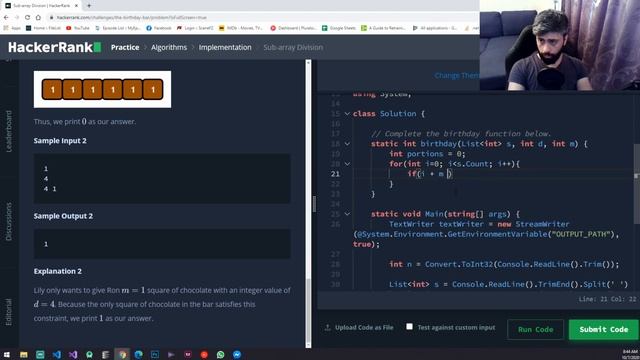Open Visual Studio from taskbar
This screenshot has height=360, width=640.
tap(73, 354)
